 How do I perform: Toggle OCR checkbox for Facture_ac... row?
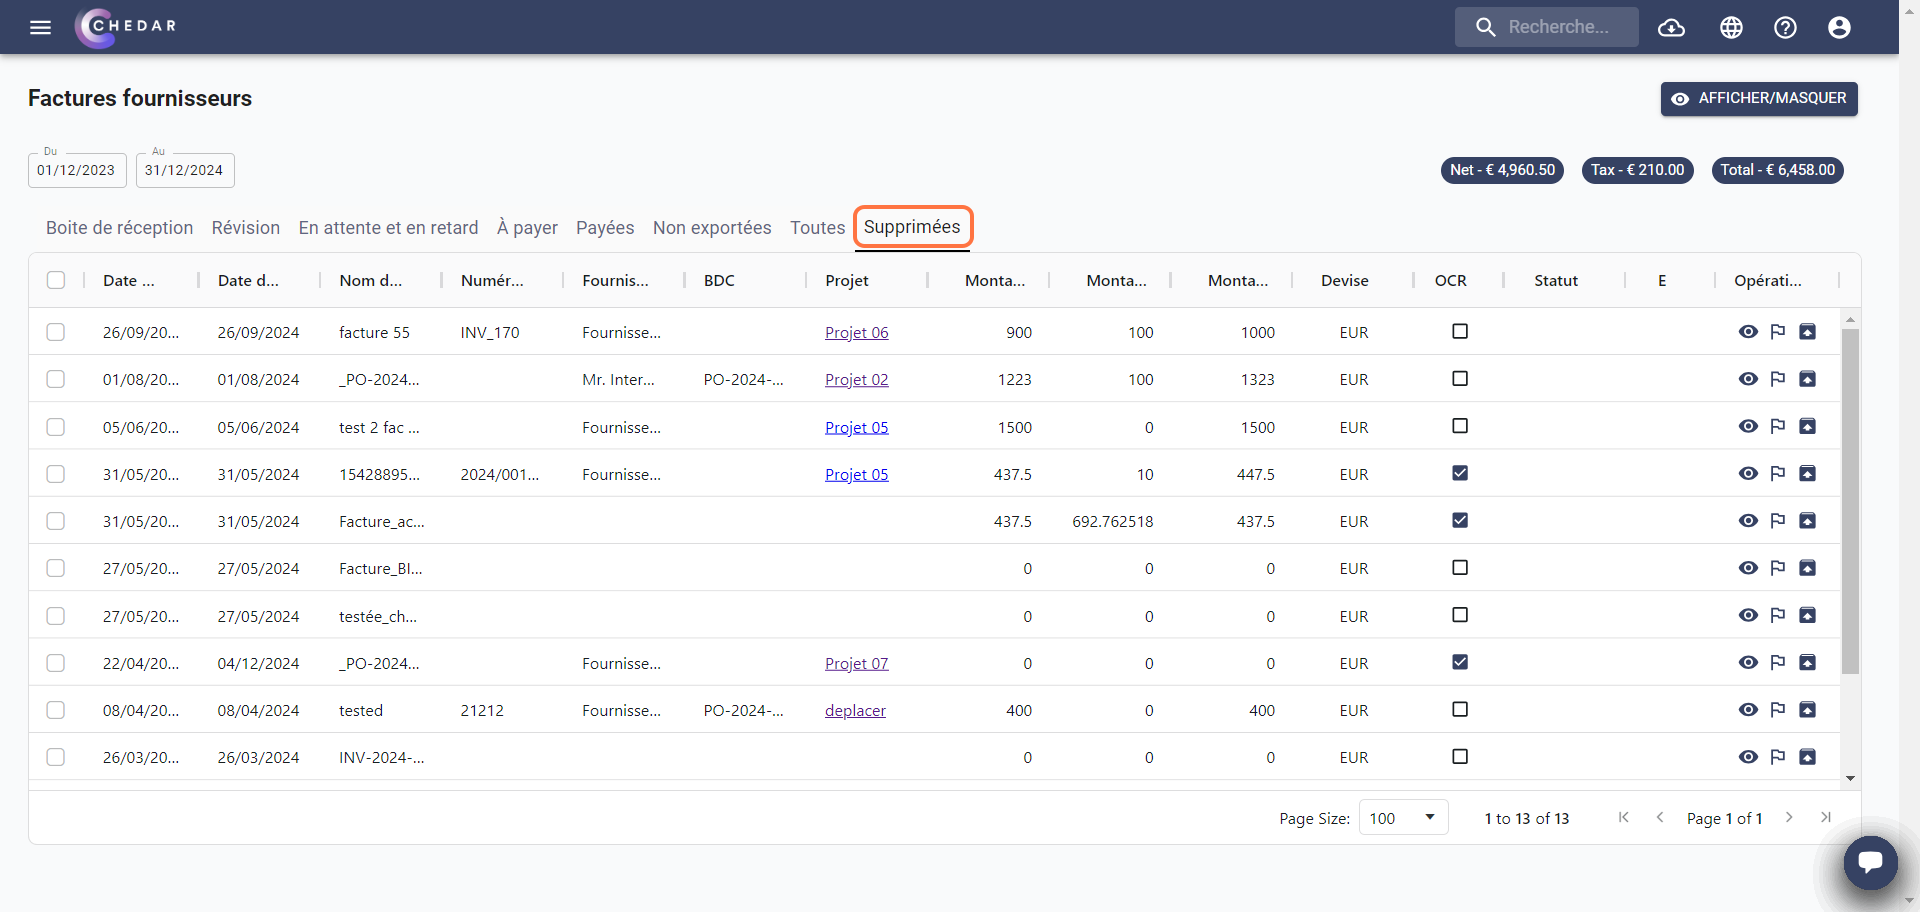coord(1460,520)
